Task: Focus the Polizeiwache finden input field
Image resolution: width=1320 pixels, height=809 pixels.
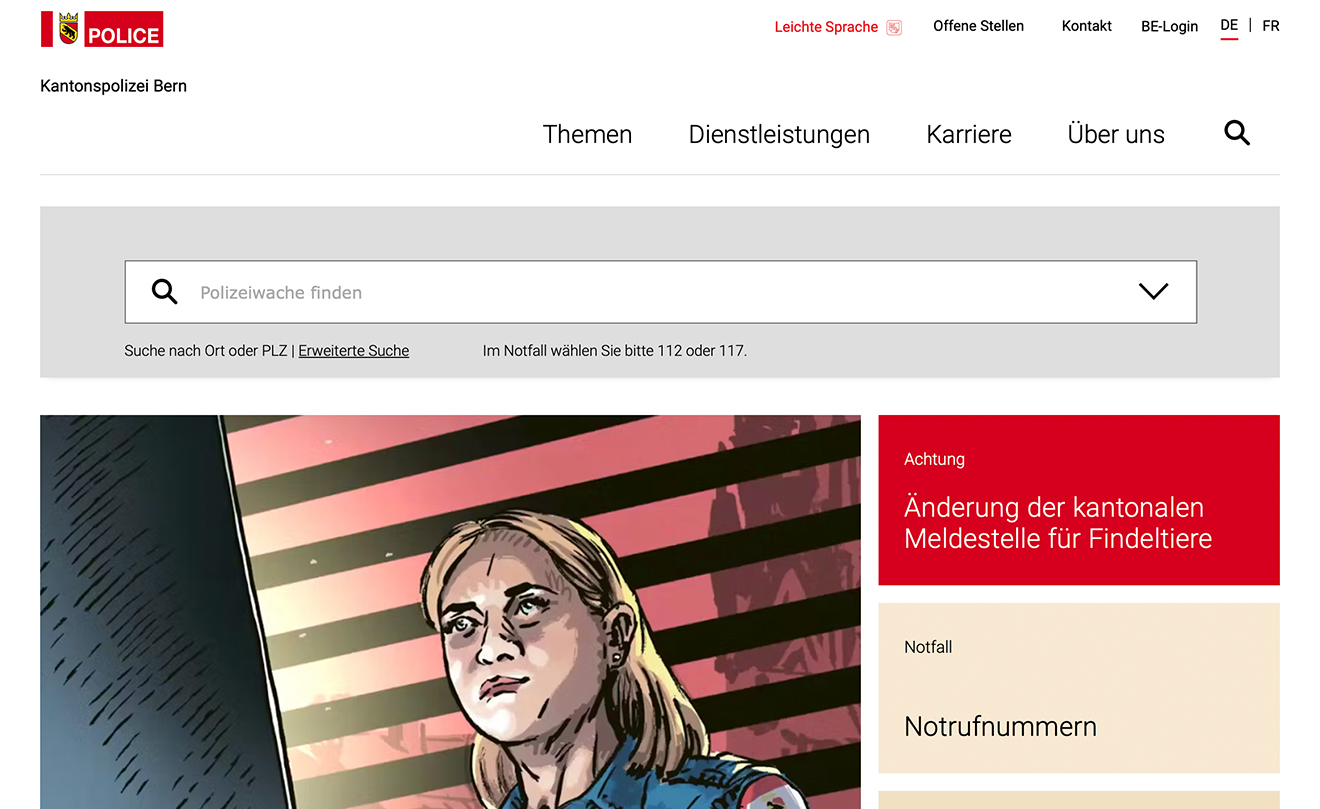Action: (x=660, y=292)
